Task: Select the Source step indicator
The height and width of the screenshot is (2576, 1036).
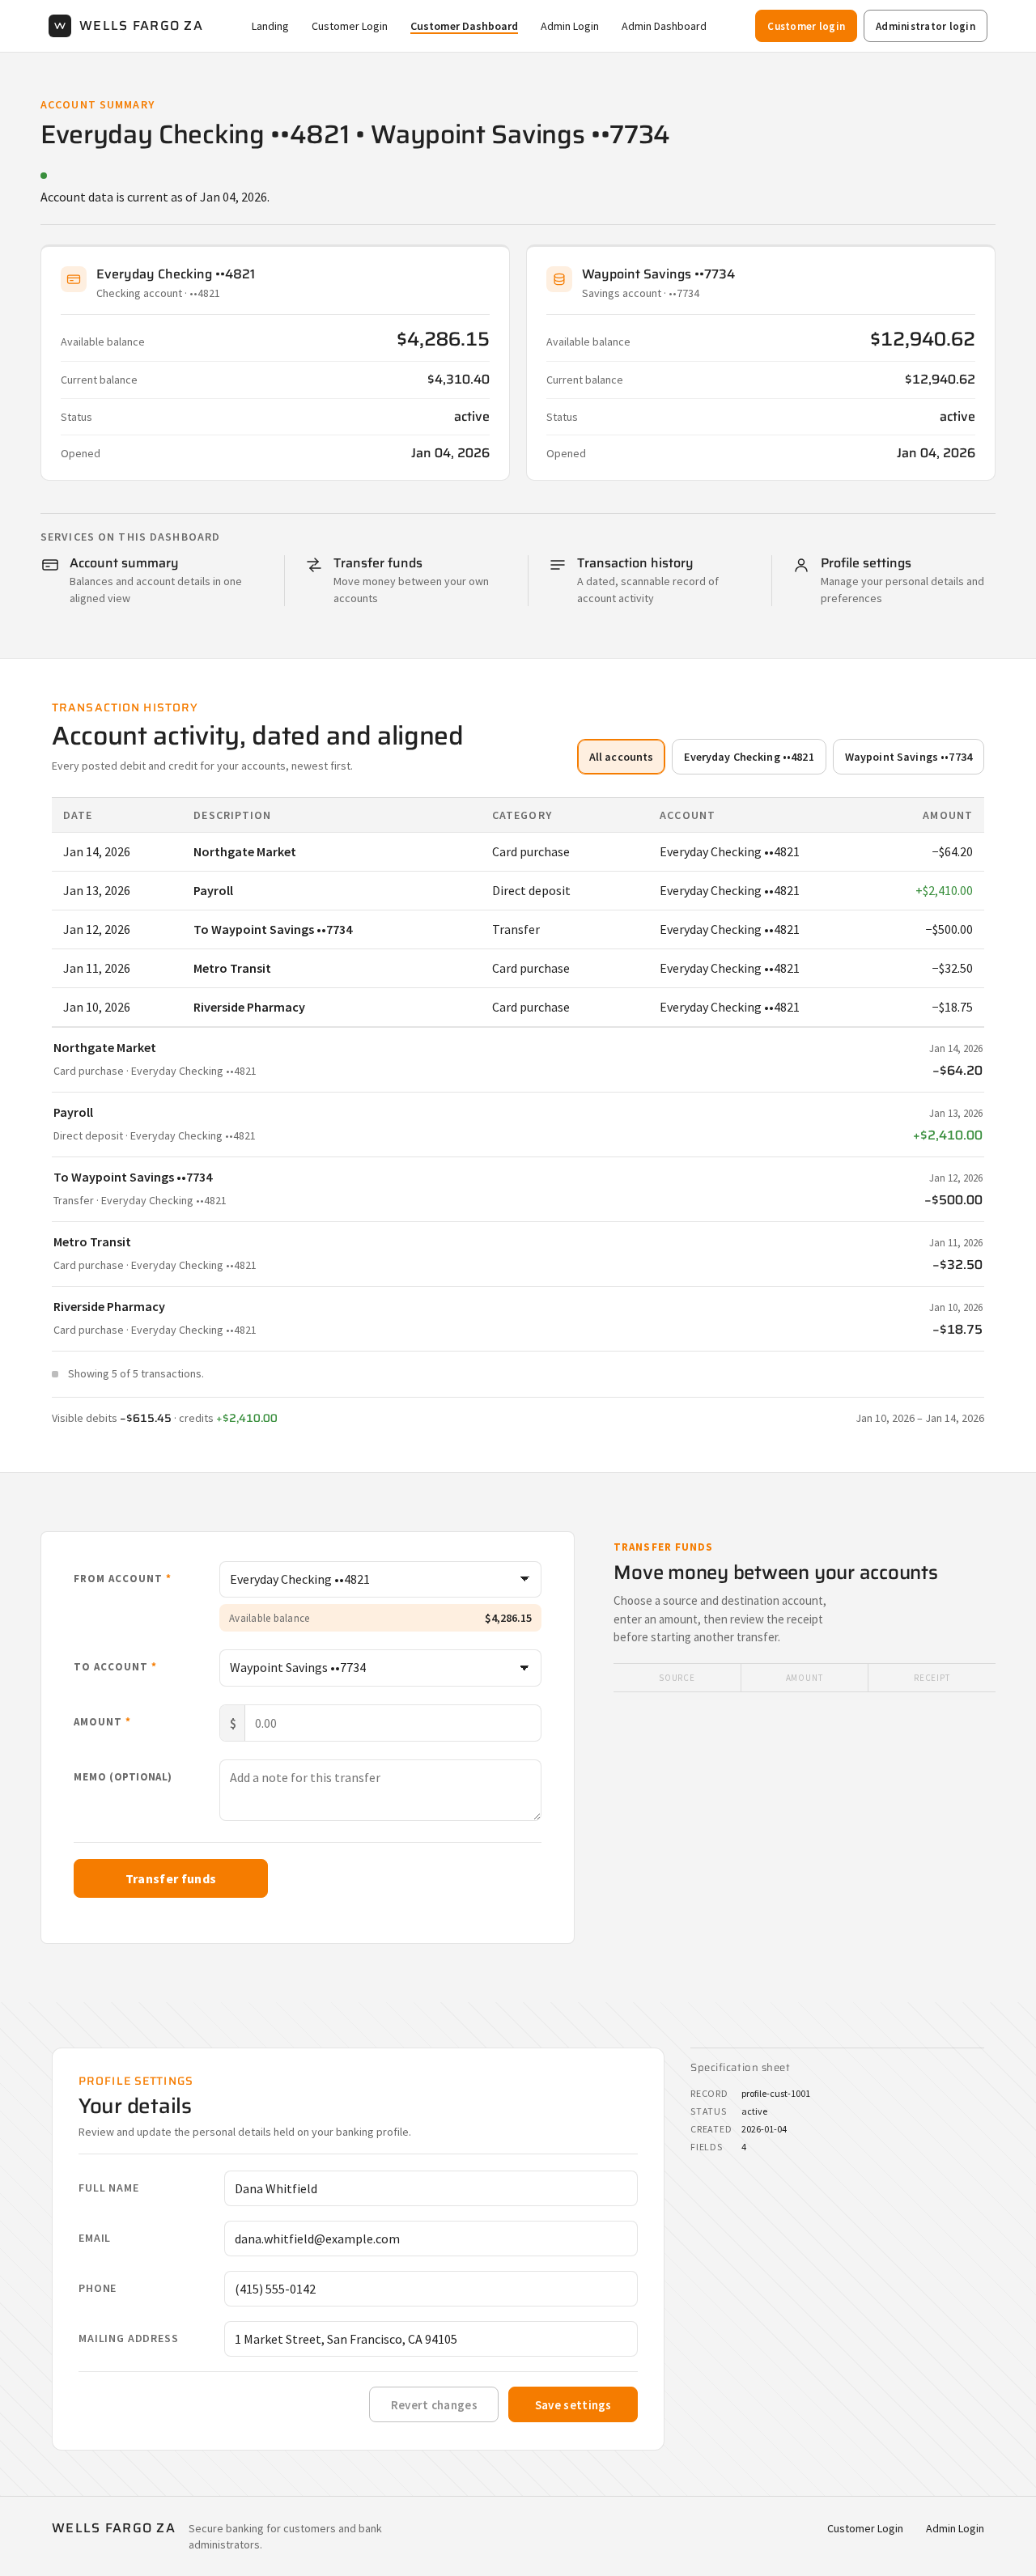Action: [x=677, y=1677]
